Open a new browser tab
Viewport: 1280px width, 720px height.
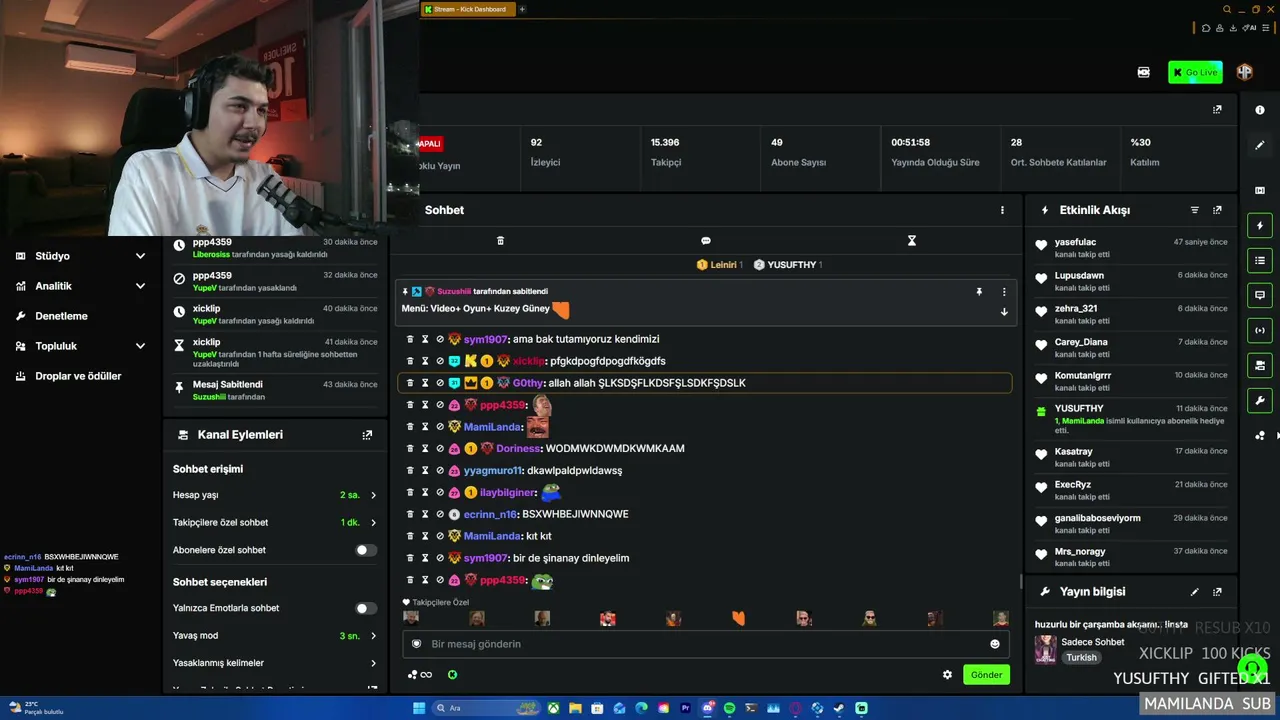tap(522, 9)
